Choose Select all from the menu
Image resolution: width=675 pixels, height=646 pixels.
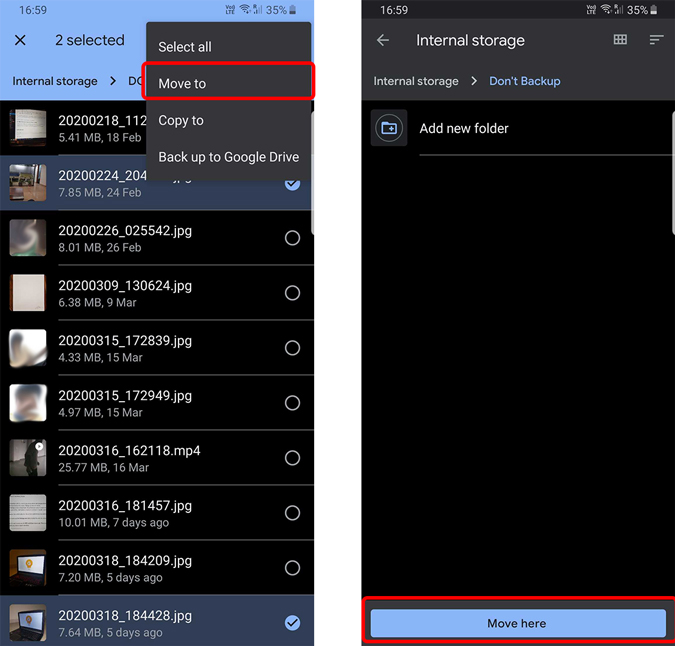(185, 46)
